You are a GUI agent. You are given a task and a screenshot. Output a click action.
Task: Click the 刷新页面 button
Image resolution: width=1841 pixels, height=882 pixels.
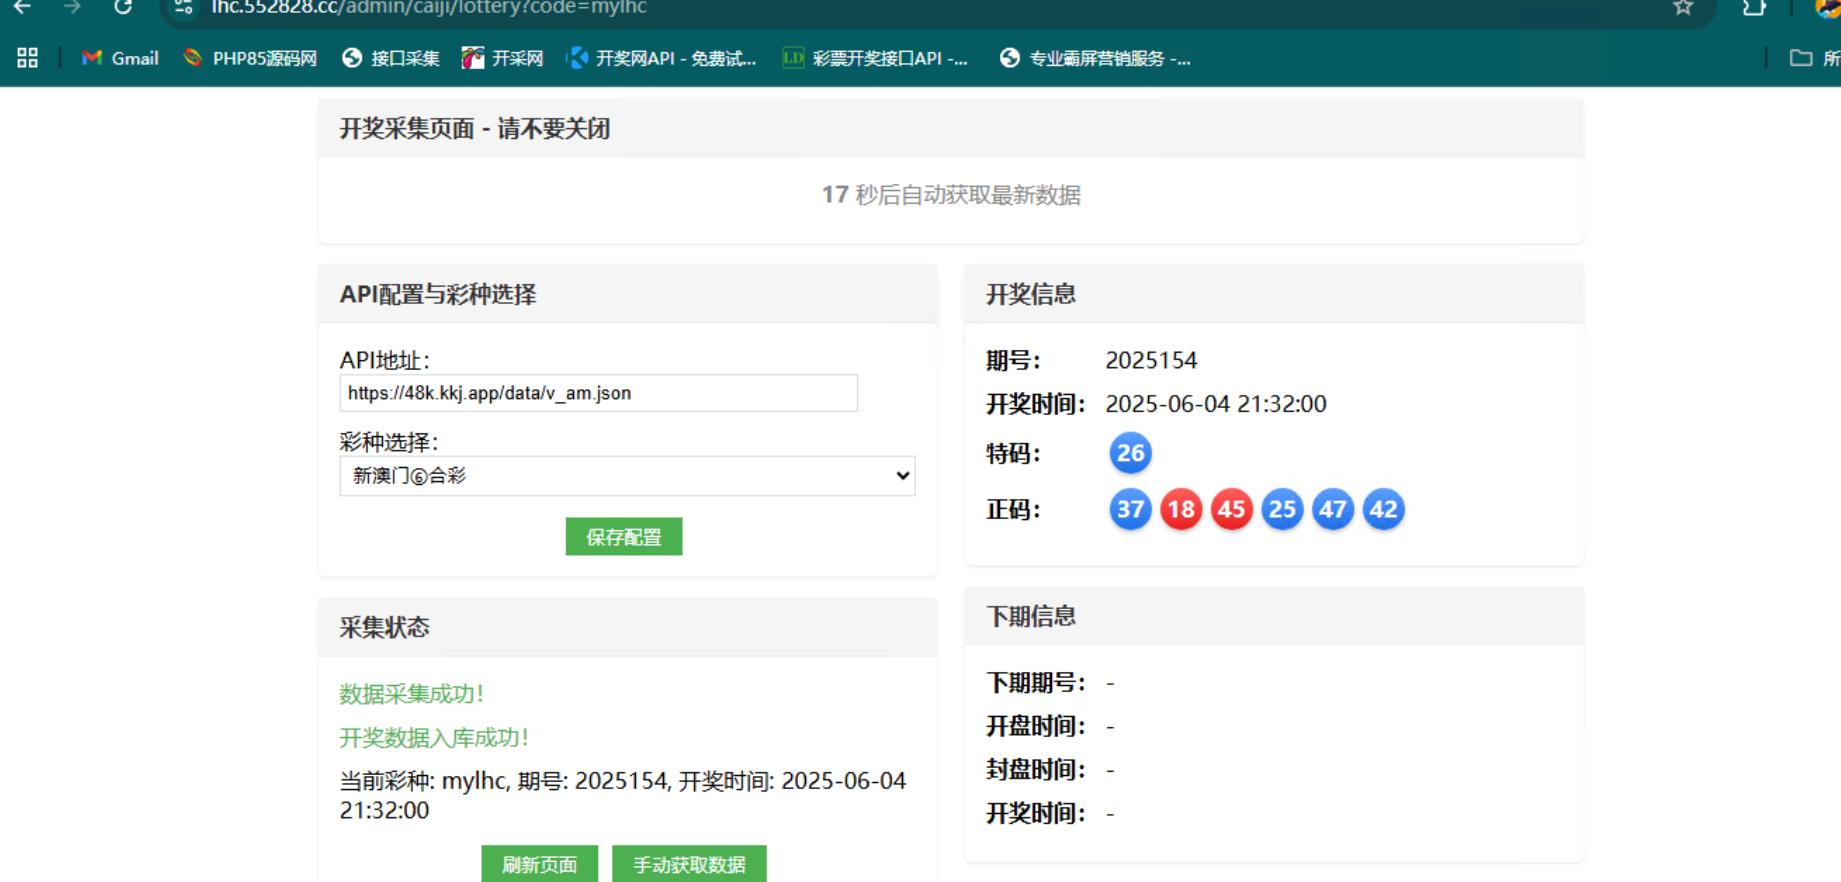[539, 864]
